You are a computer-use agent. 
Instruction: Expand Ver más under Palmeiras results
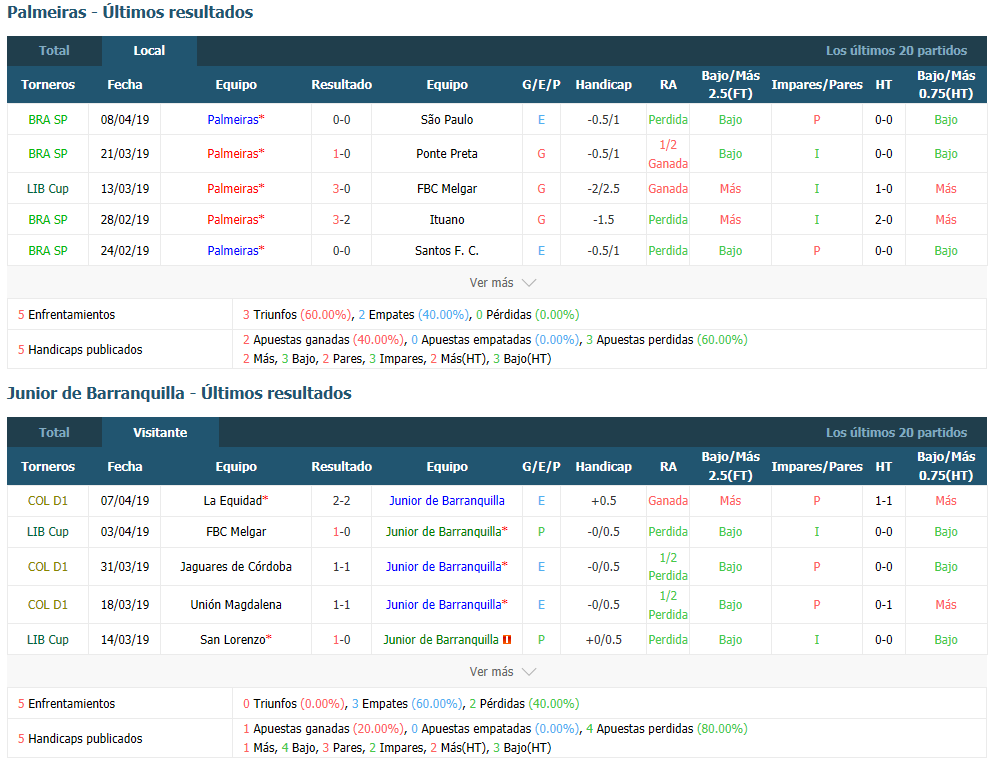coord(502,283)
